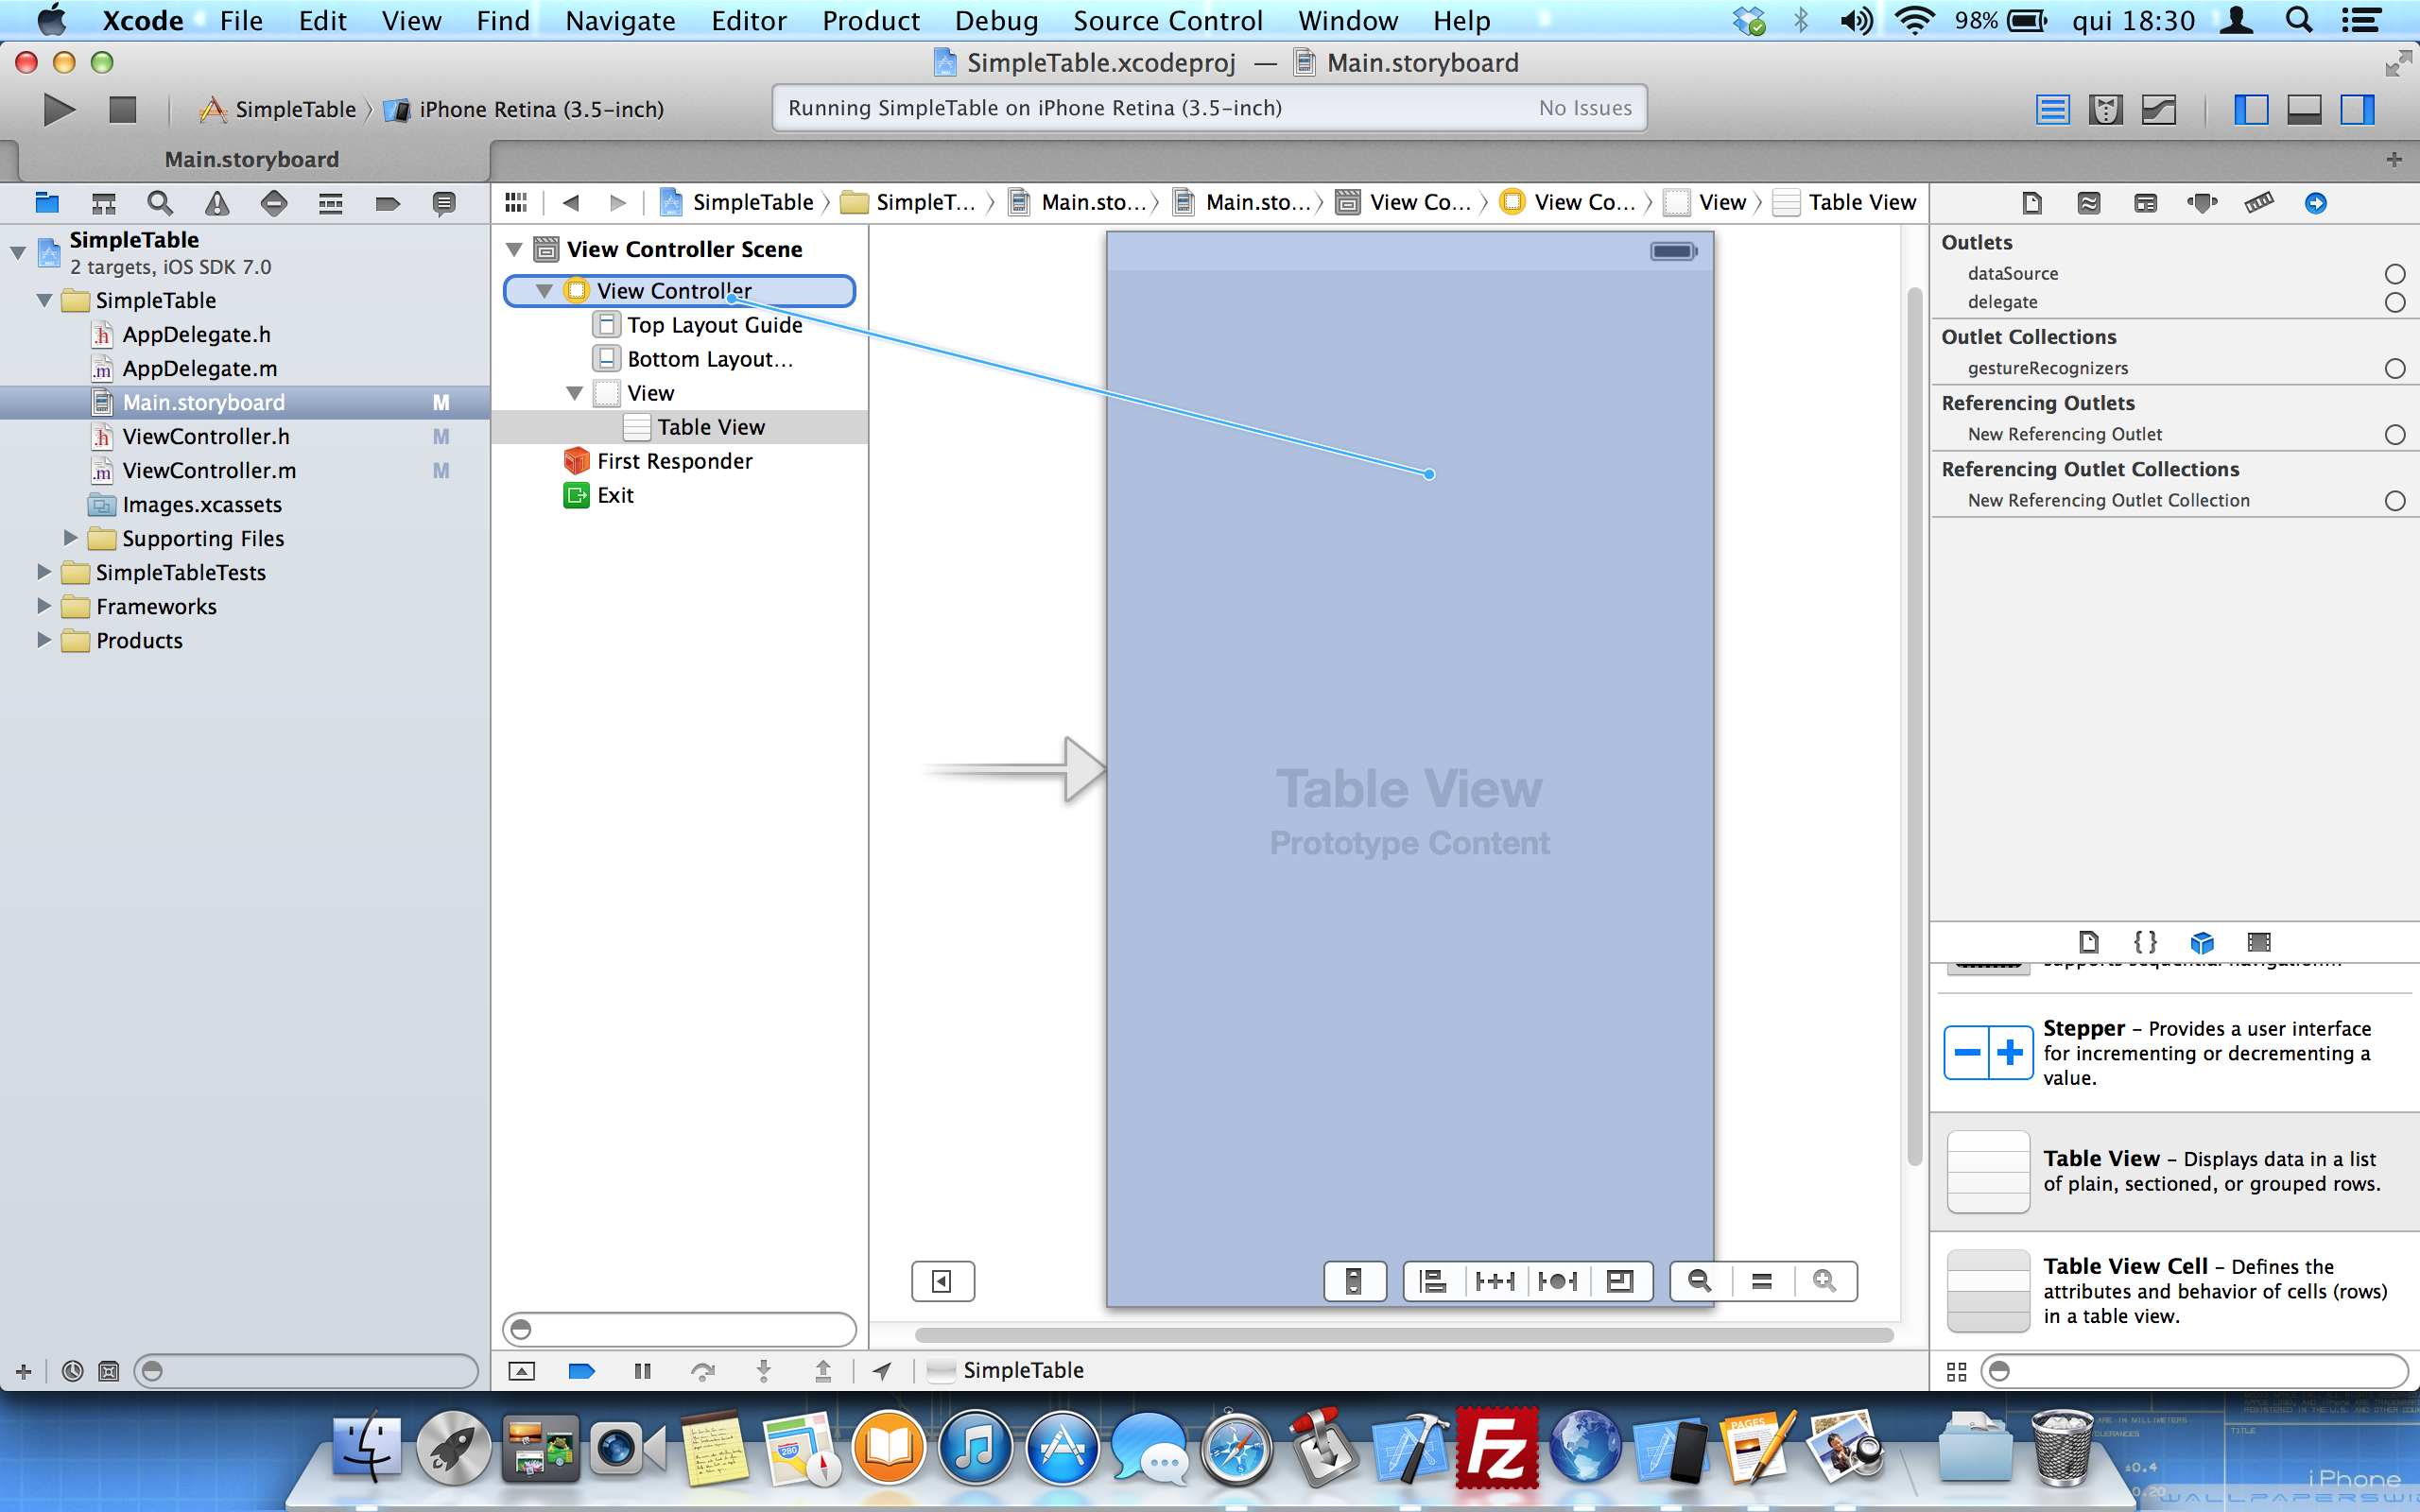Zoom out the storyboard canvas
The height and width of the screenshot is (1512, 2420).
point(1700,1281)
